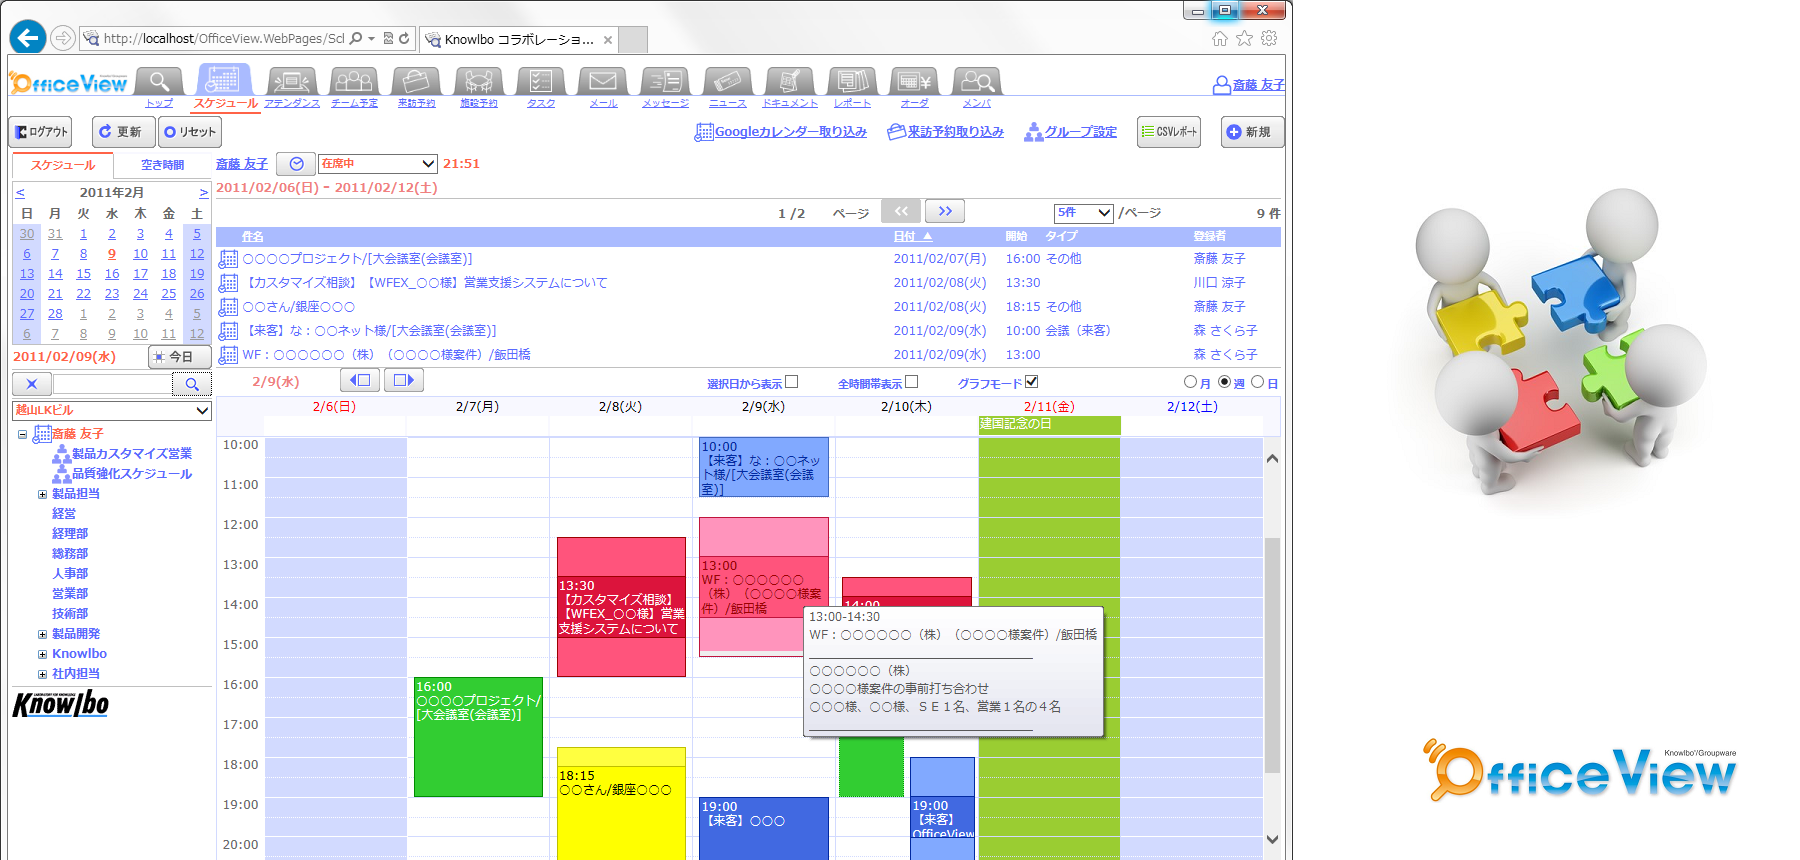1800x860 pixels.
Task: Select 日 view radio button
Action: 1258,382
